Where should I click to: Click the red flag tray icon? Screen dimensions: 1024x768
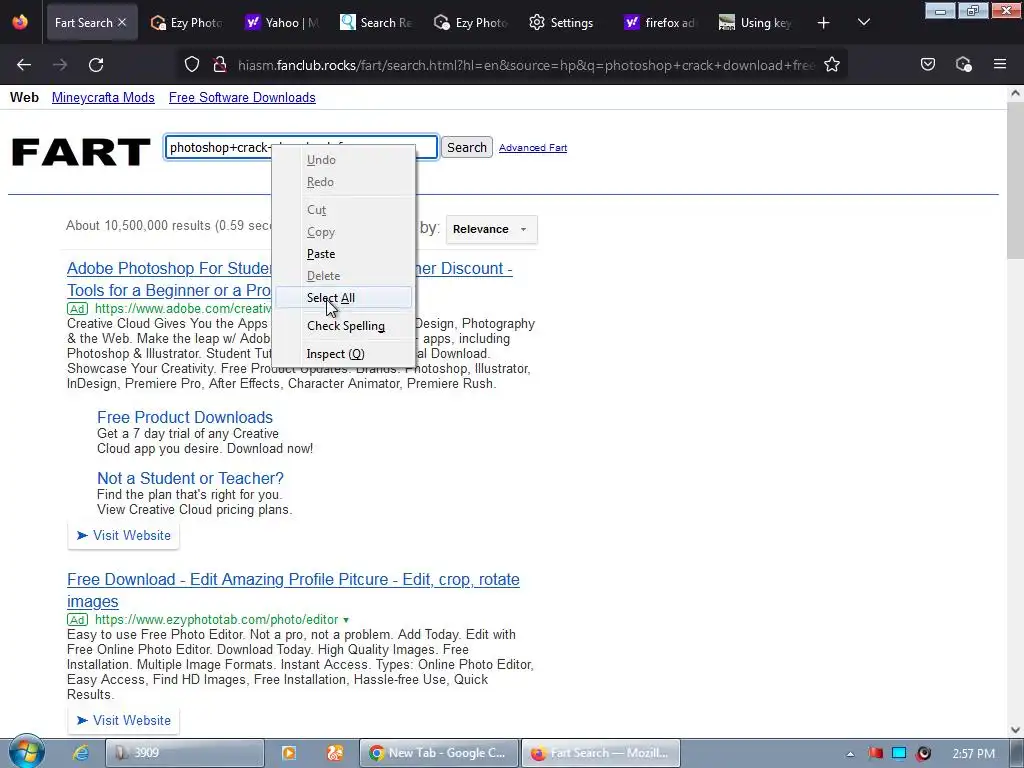pyautogui.click(x=875, y=754)
